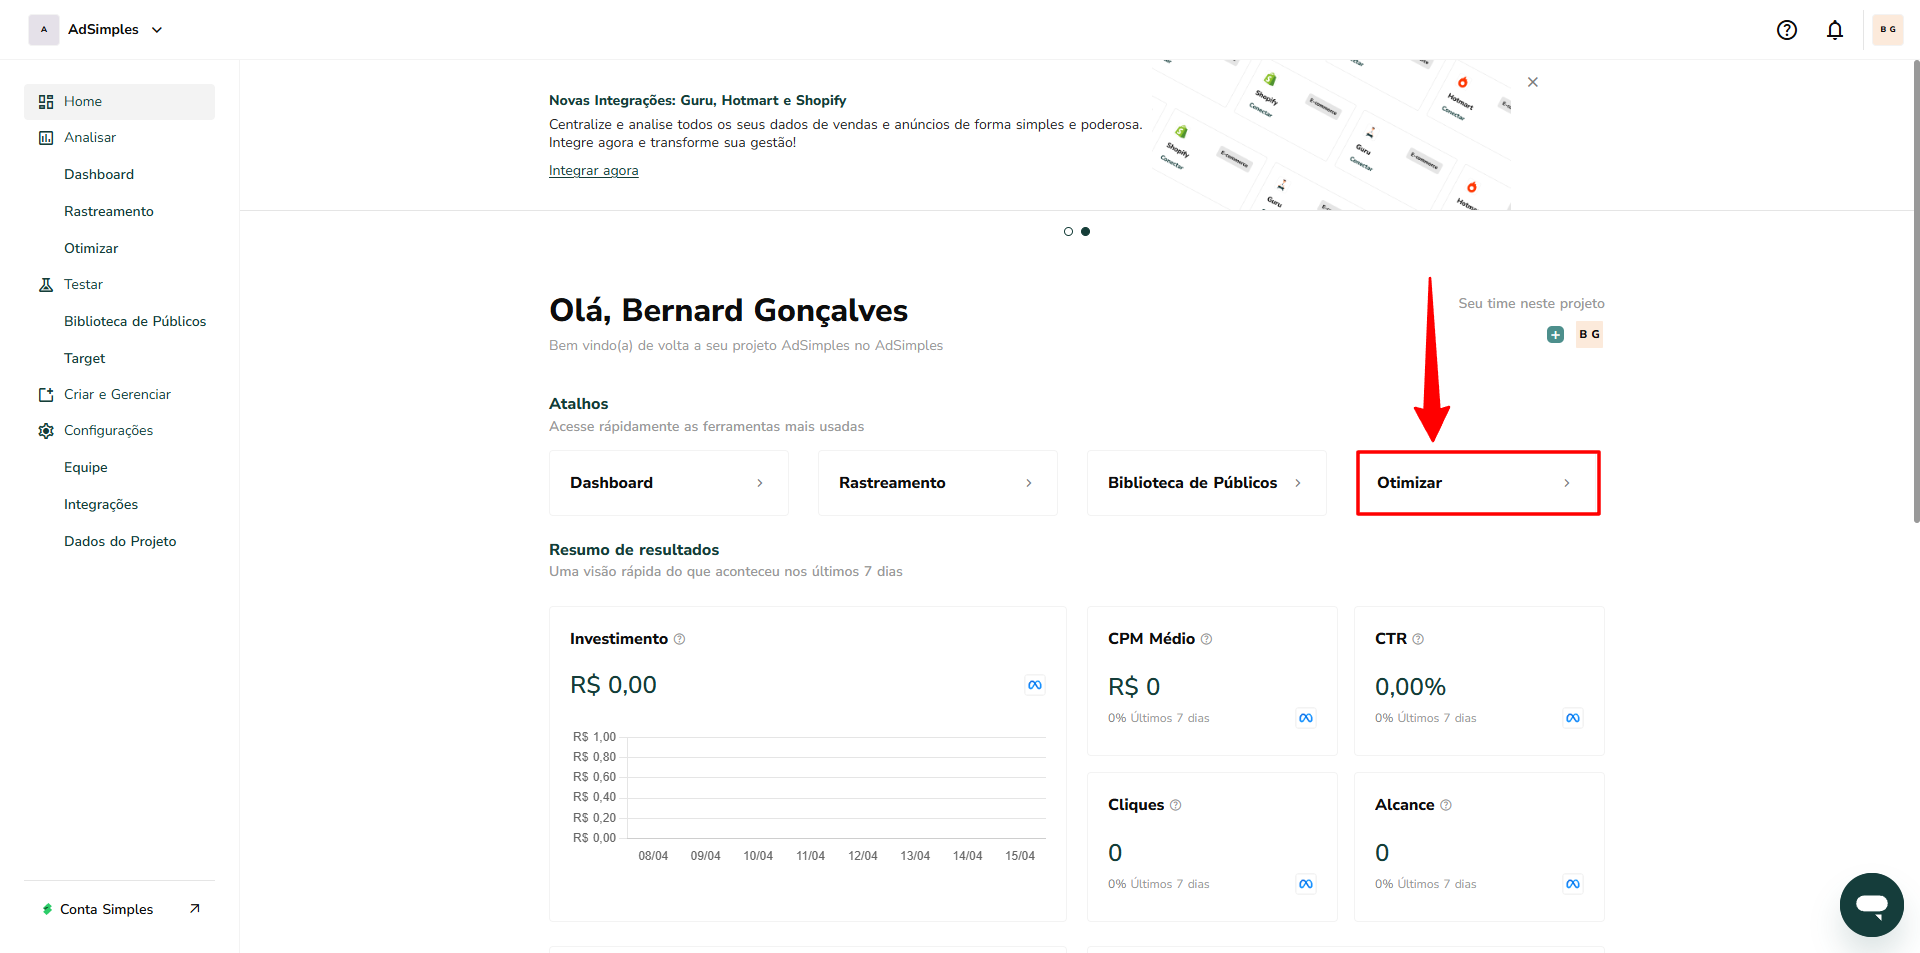Screen dimensions: 1920x953
Task: Open the Otimizar shortcut card
Action: (x=1478, y=483)
